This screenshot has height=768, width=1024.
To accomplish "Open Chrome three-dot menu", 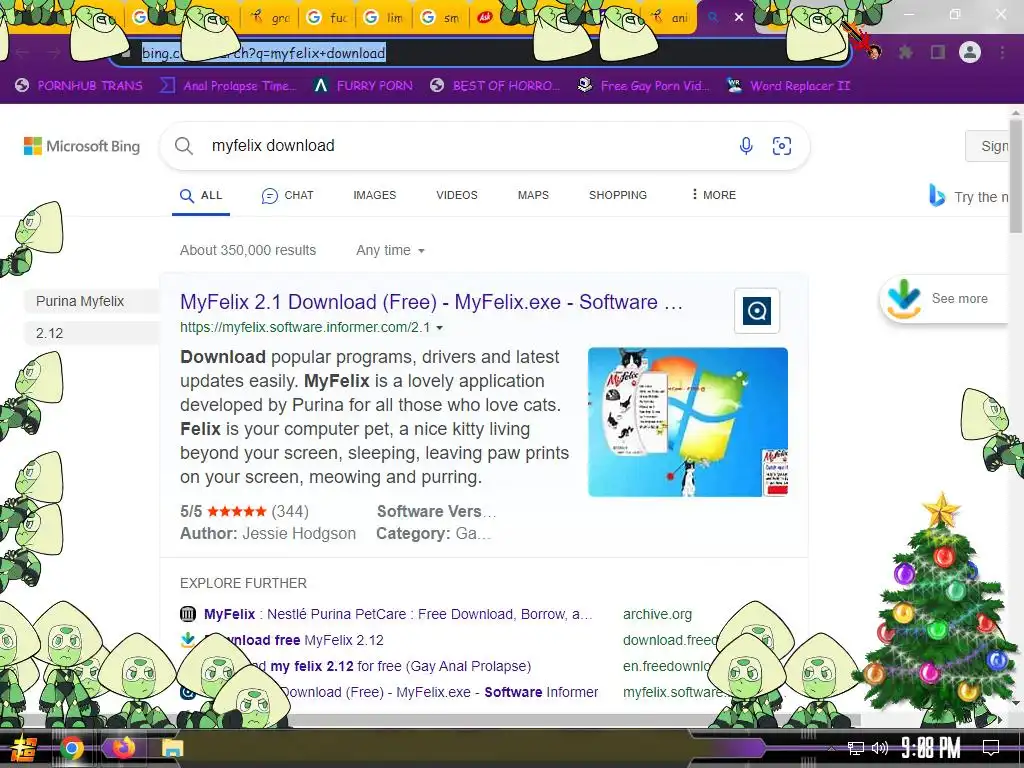I will (x=1002, y=52).
